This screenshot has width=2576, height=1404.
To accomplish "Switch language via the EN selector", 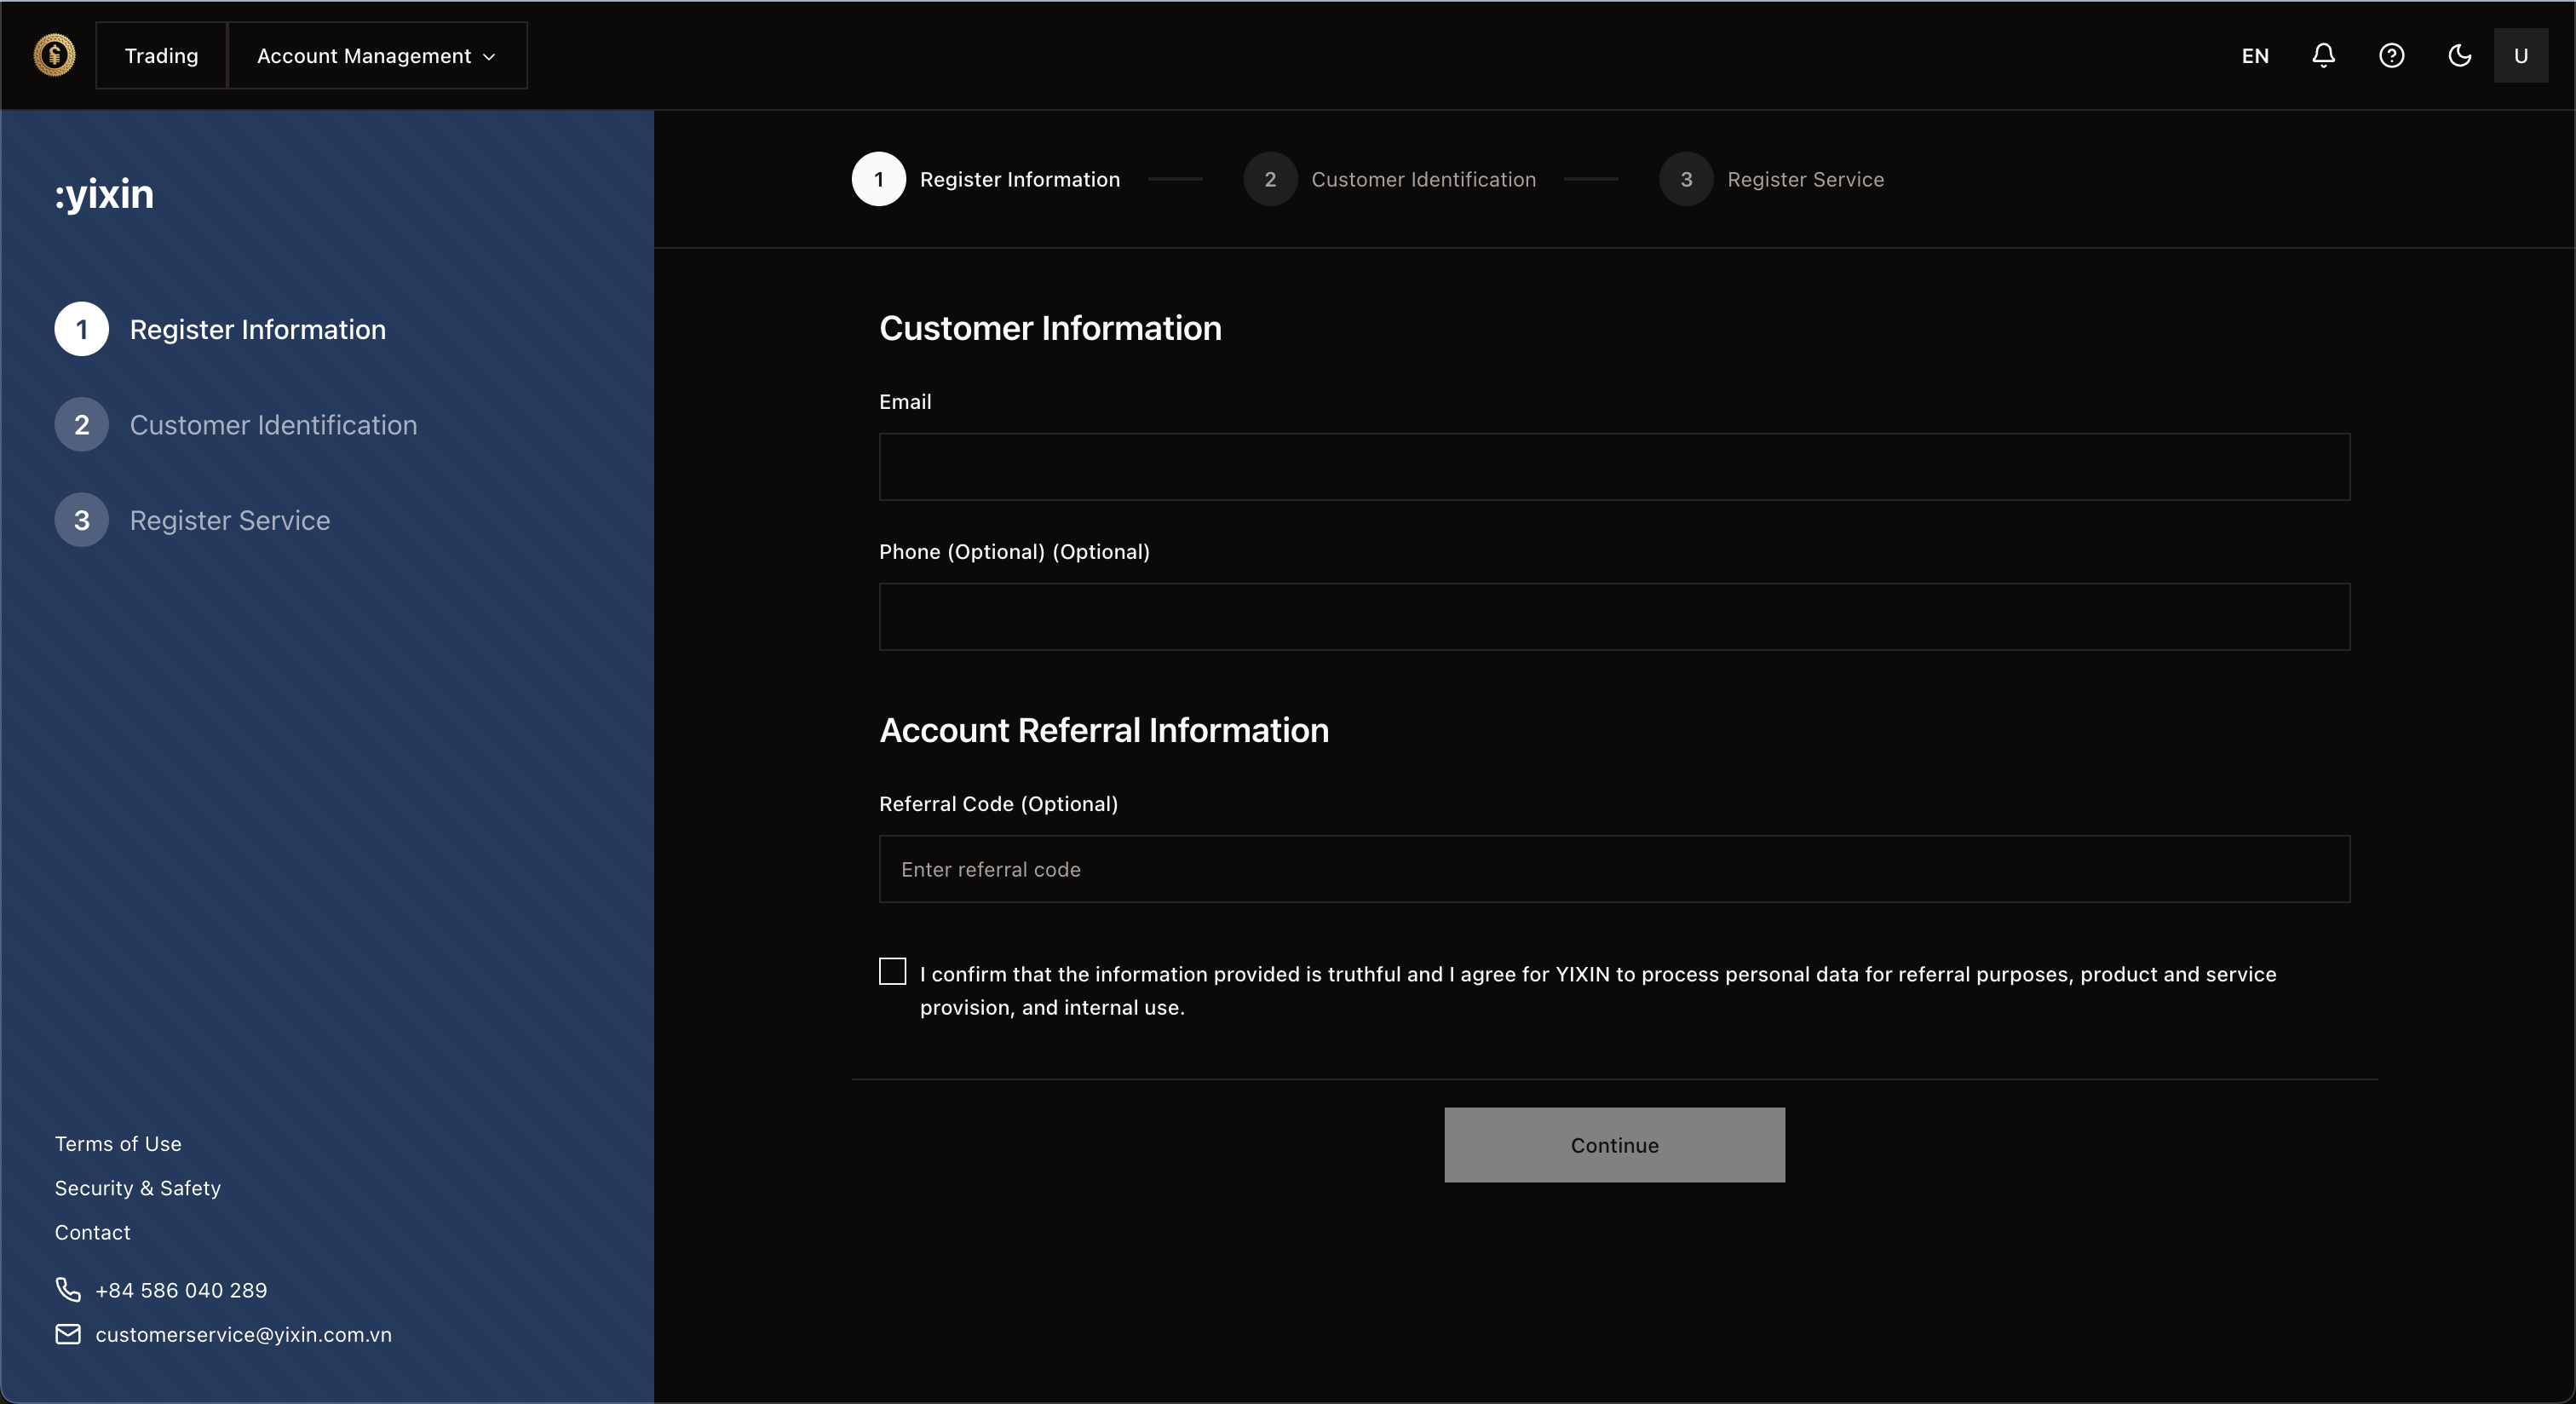I will pos(2254,56).
